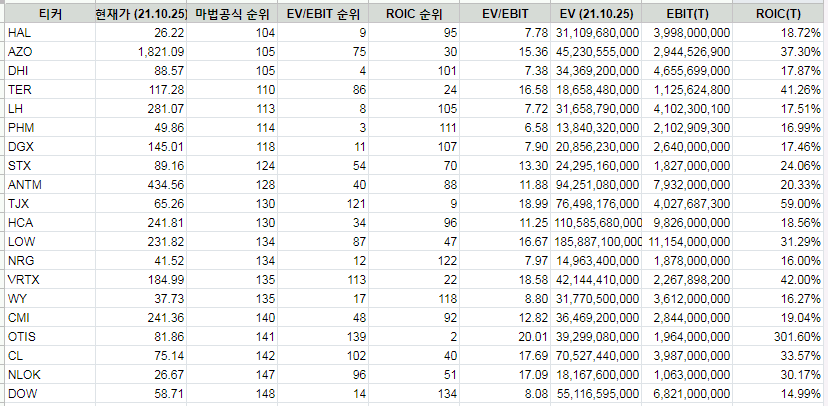
Task: Select the EV/EBIT 순위 column header
Action: 323,14
